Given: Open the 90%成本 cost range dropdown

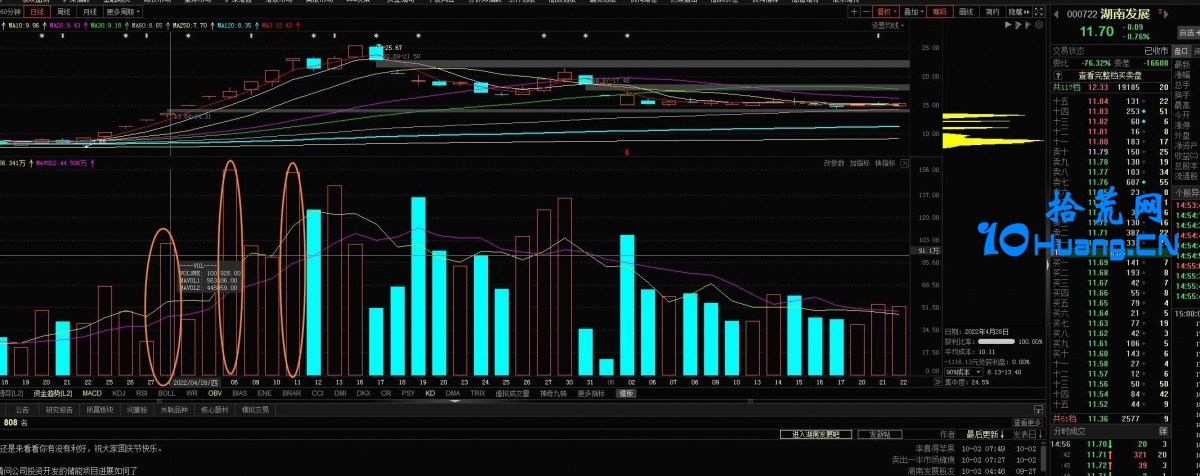Looking at the screenshot, I should click(966, 371).
